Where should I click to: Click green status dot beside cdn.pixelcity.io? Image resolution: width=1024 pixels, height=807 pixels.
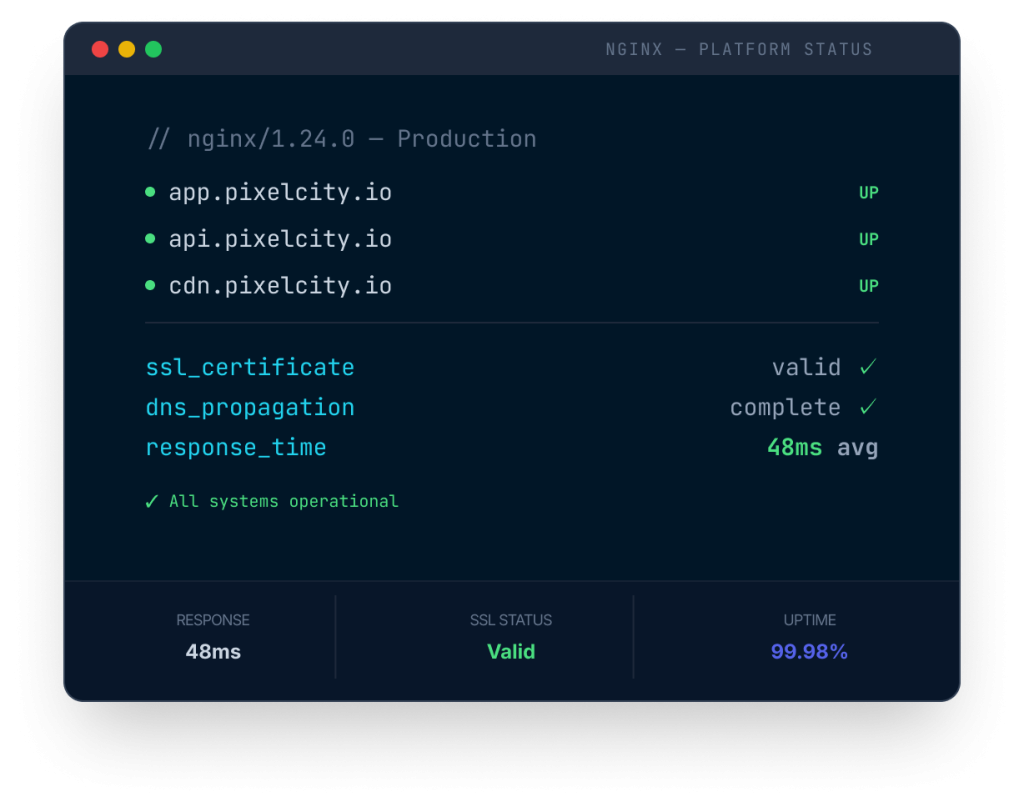coord(150,286)
